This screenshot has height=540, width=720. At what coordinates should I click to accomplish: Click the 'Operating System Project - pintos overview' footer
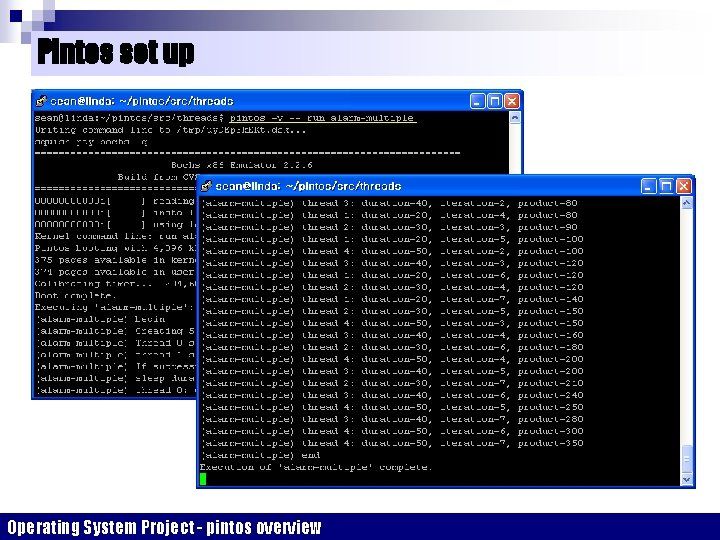tap(164, 527)
